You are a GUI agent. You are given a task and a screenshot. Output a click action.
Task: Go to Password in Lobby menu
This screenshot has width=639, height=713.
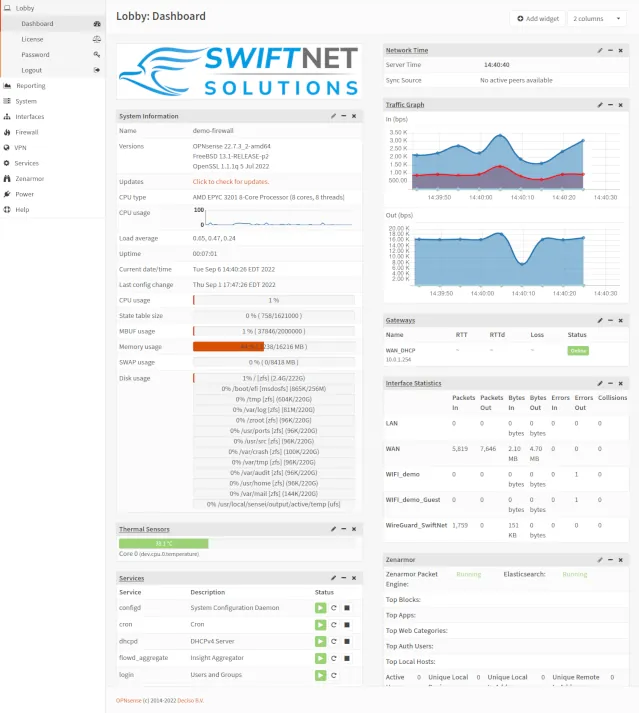(53, 55)
